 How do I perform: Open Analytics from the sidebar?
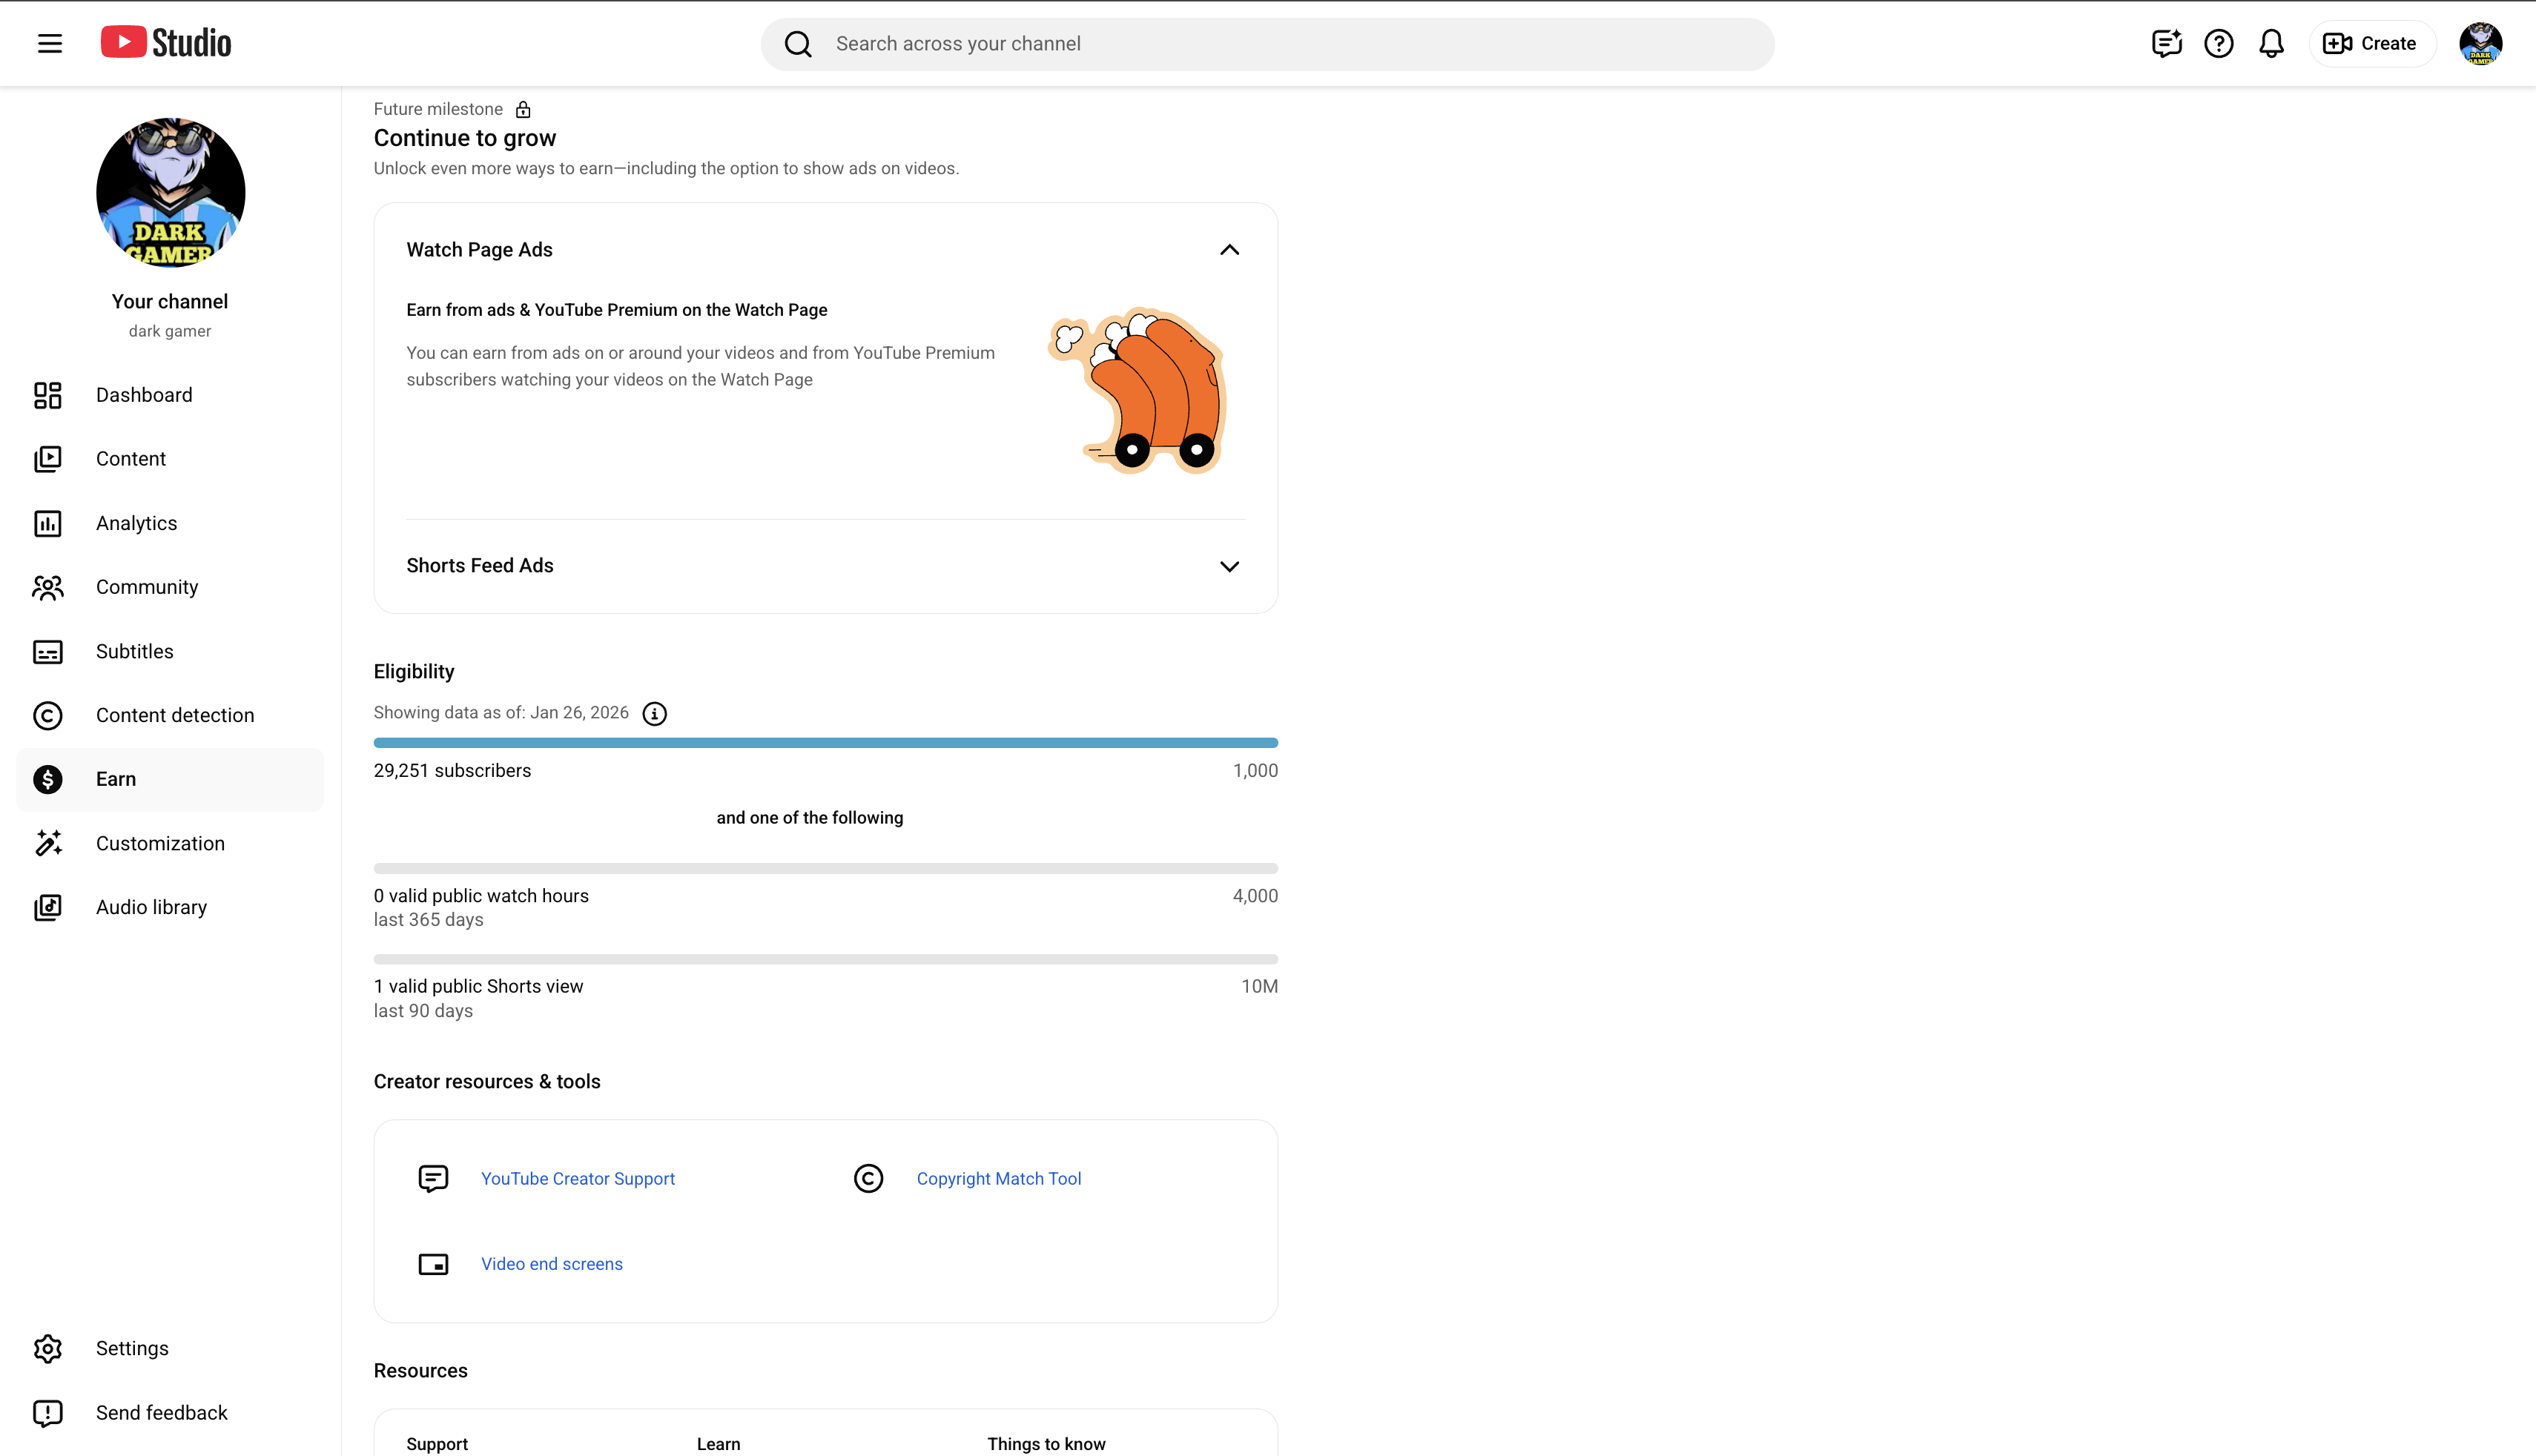pos(170,523)
